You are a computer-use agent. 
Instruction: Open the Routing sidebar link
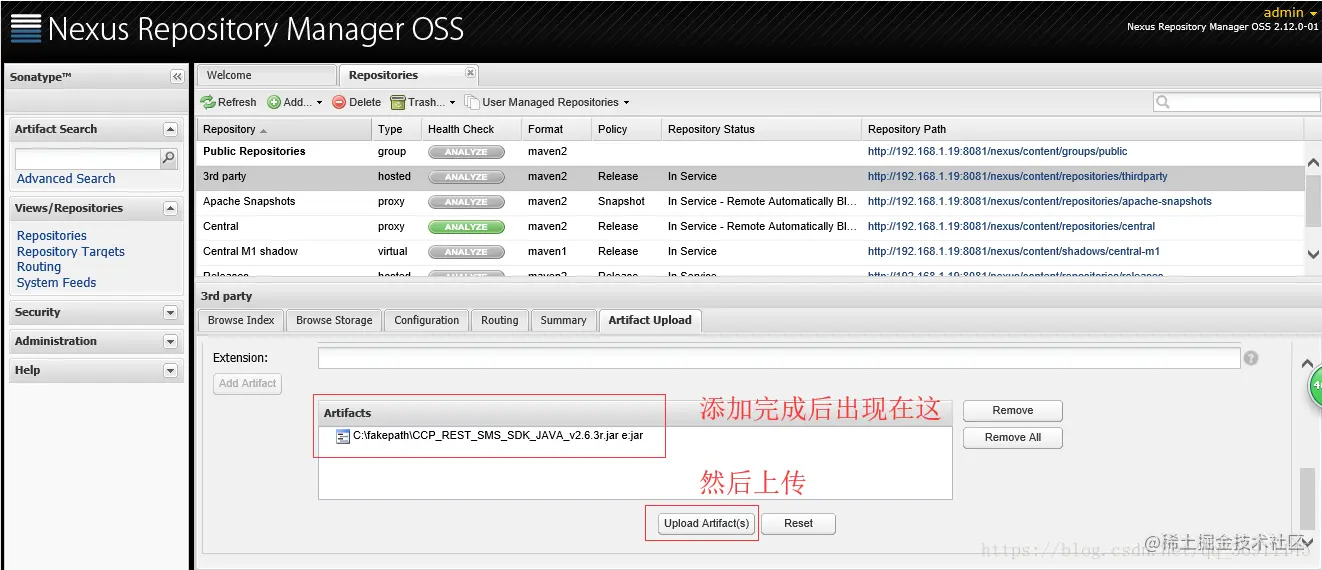point(39,267)
